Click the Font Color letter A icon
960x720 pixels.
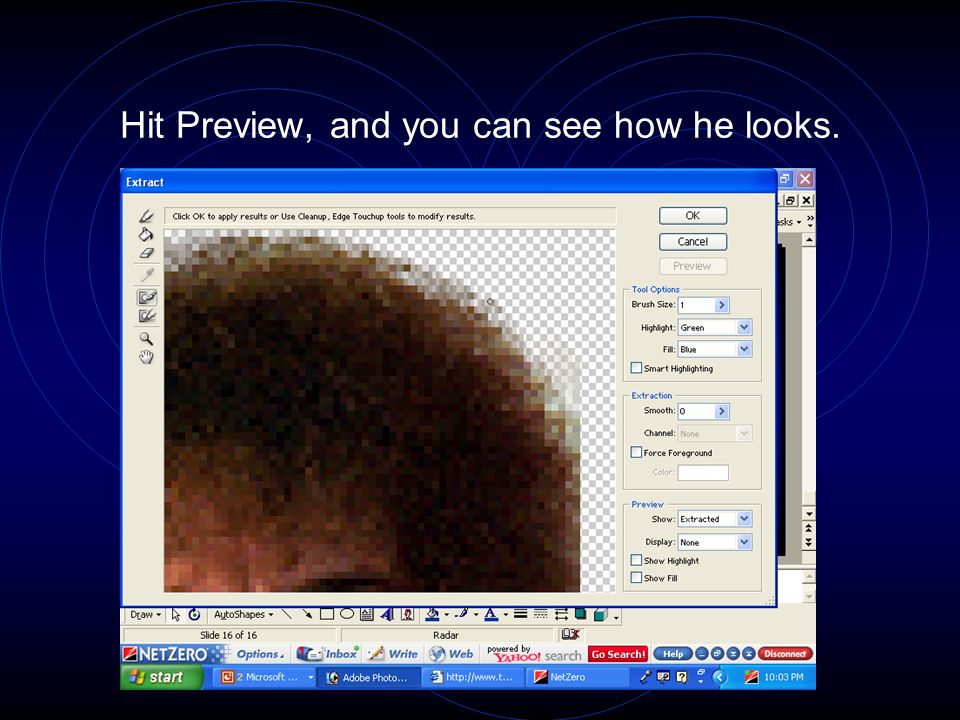pyautogui.click(x=491, y=614)
